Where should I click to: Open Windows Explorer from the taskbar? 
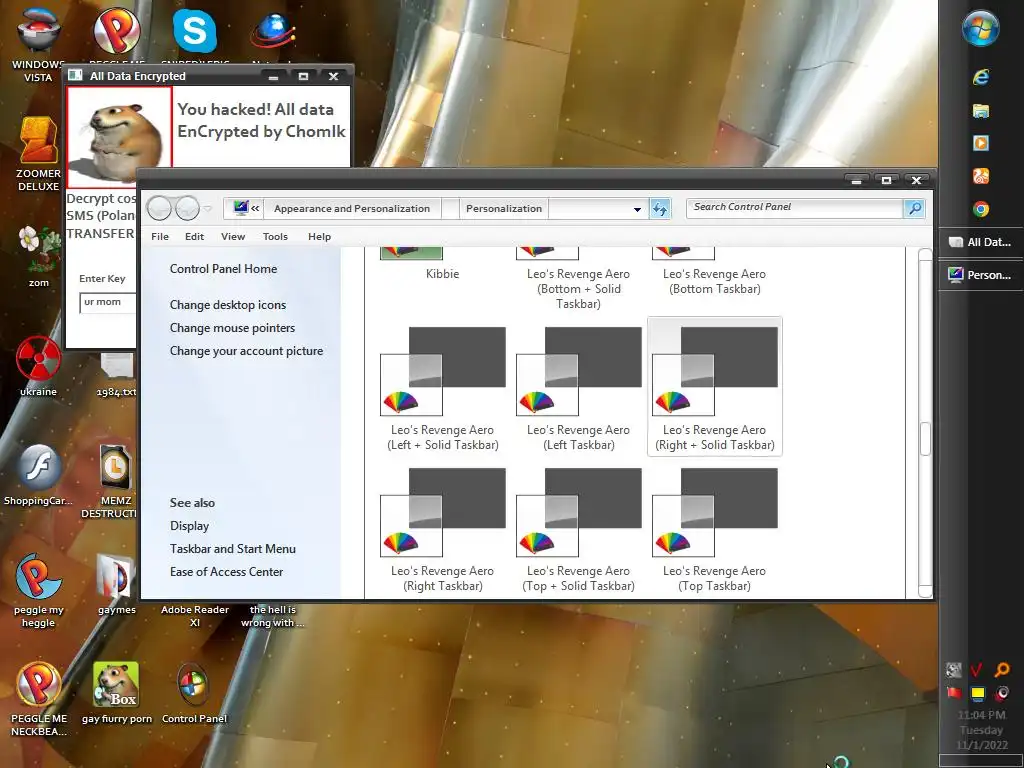coord(981,110)
